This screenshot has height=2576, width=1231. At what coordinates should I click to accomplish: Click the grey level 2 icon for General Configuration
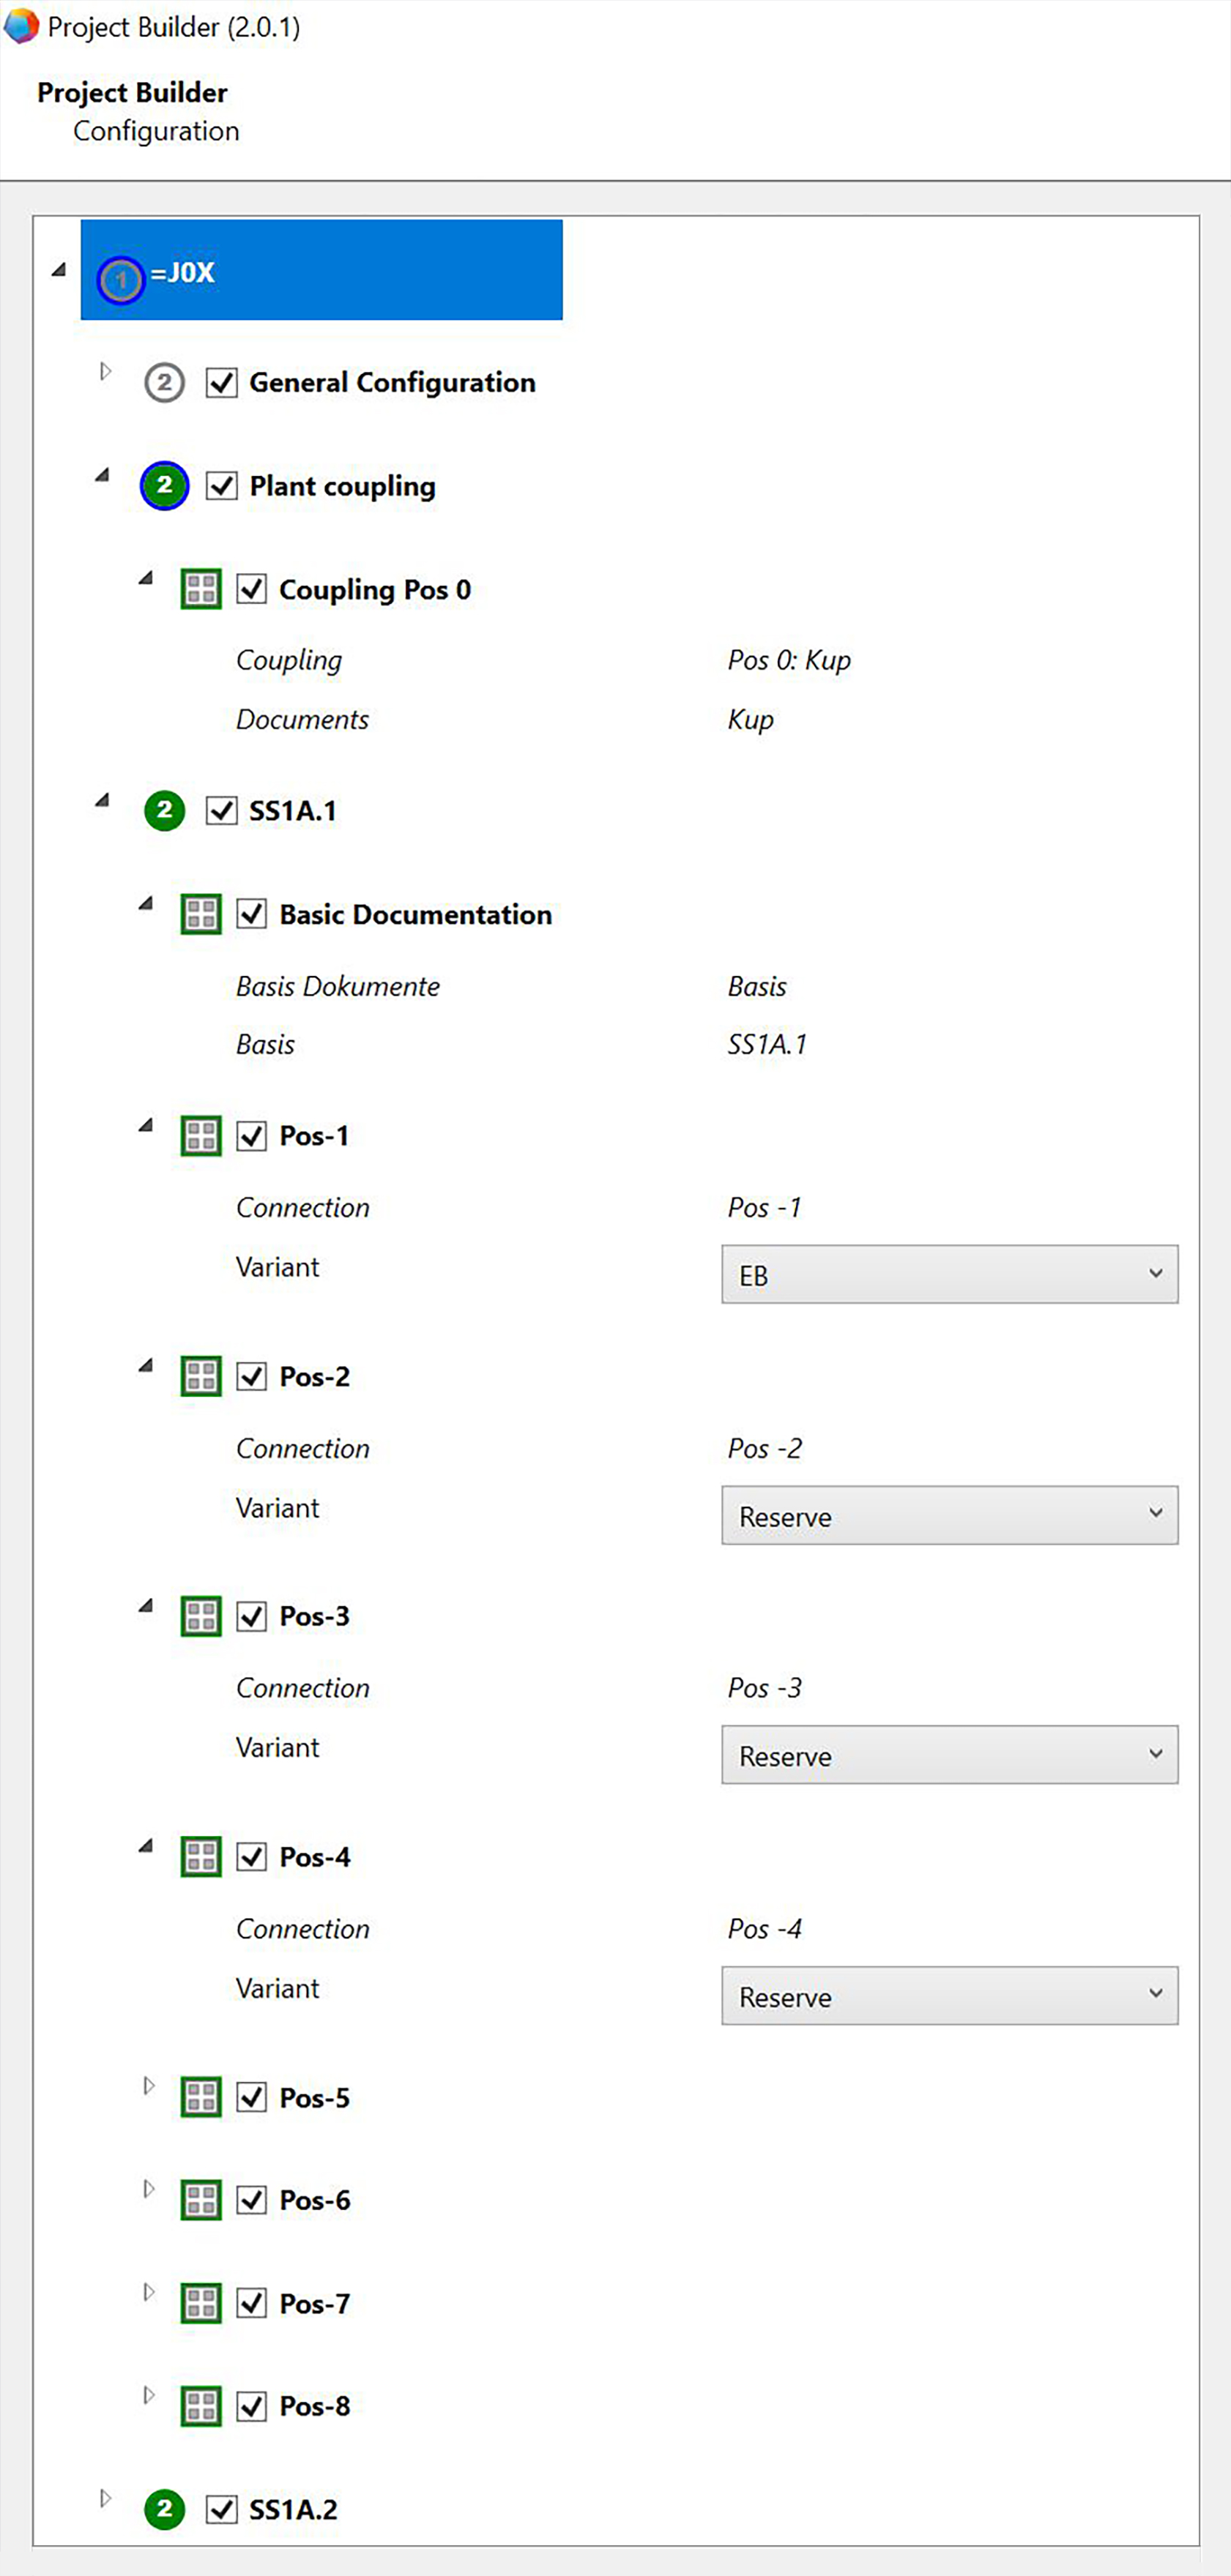164,383
